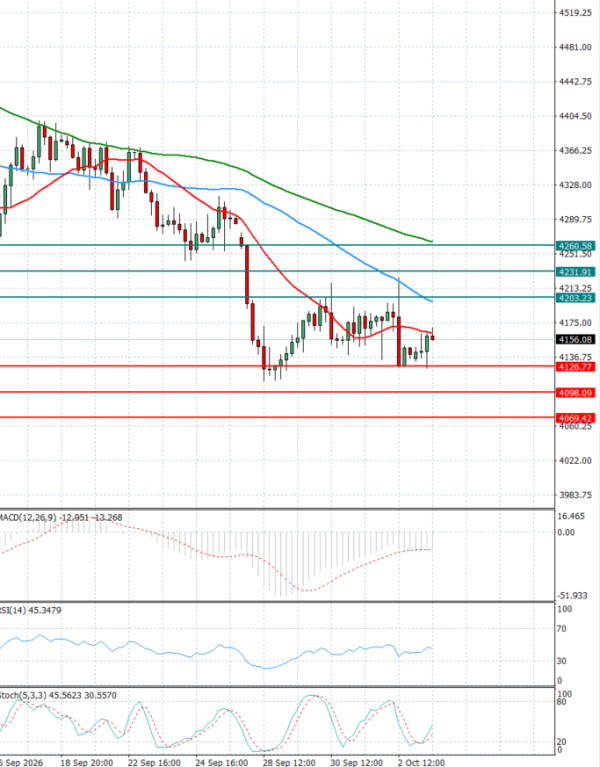
Task: Click the 70 level on RSI scale
Action: click(x=562, y=629)
